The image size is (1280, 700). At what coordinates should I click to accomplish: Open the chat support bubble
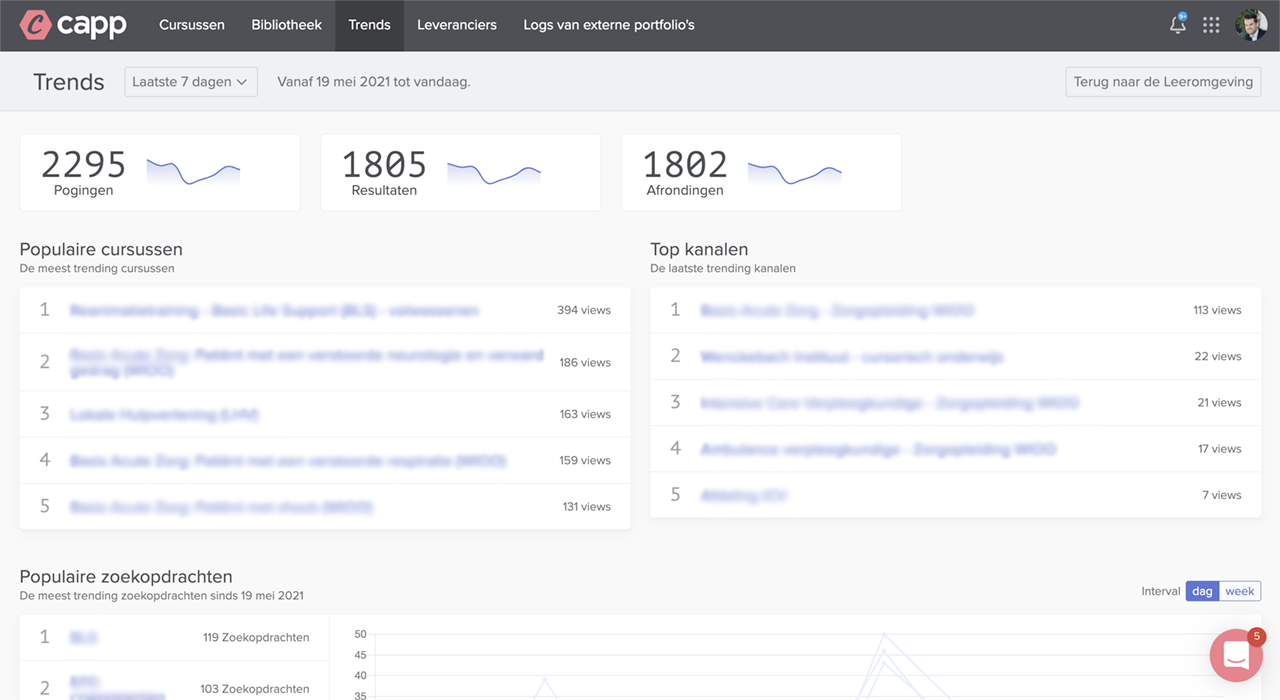point(1236,655)
